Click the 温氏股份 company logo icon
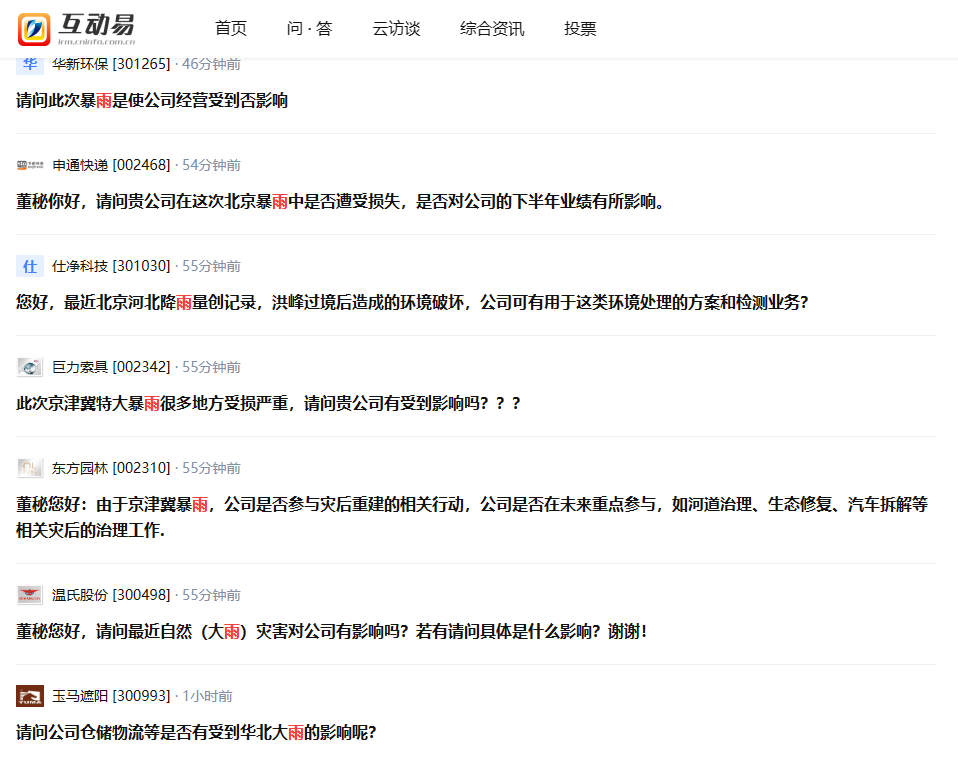The image size is (958, 760). 29,595
